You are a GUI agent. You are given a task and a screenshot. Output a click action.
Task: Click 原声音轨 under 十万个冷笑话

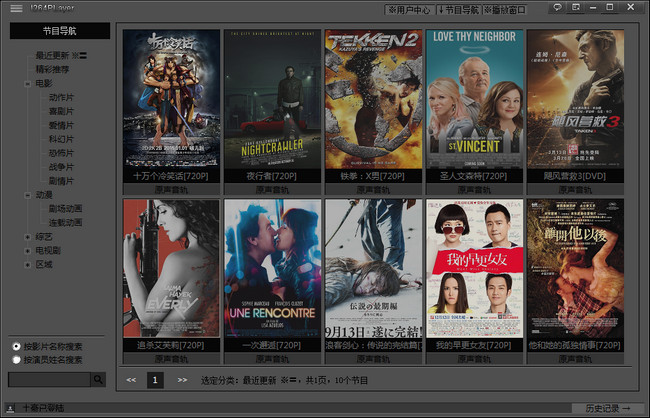pos(171,190)
